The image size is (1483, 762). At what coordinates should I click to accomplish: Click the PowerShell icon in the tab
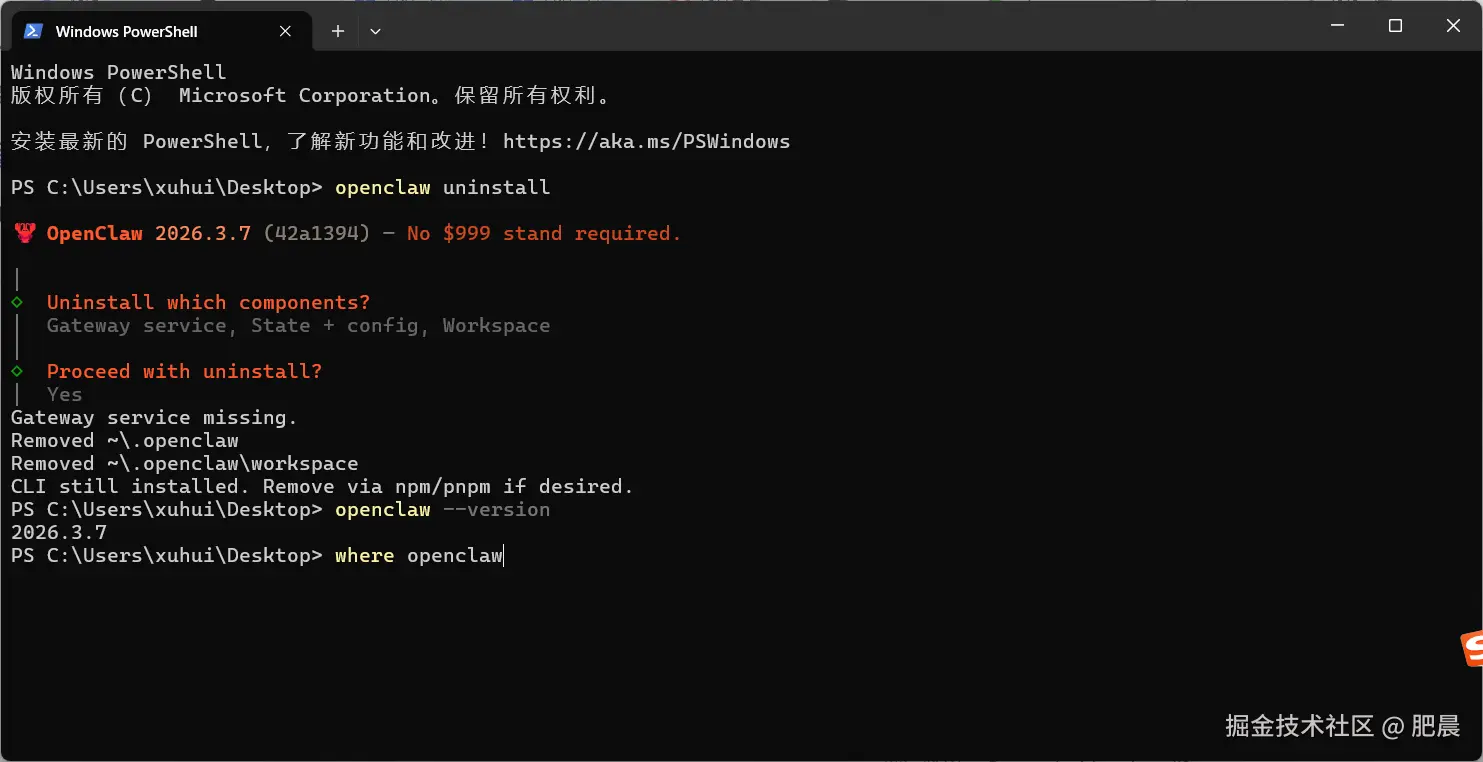coord(33,31)
